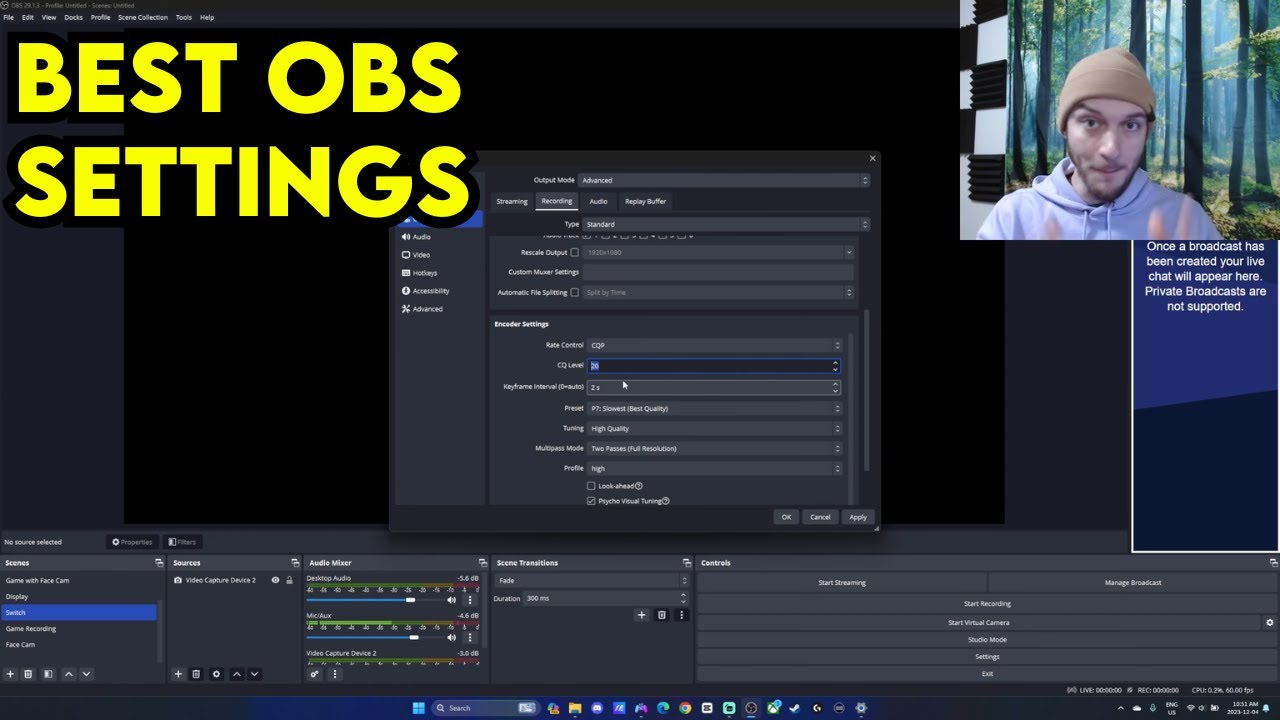
Task: Lock the Video Capture Device 2 source
Action: pos(289,580)
